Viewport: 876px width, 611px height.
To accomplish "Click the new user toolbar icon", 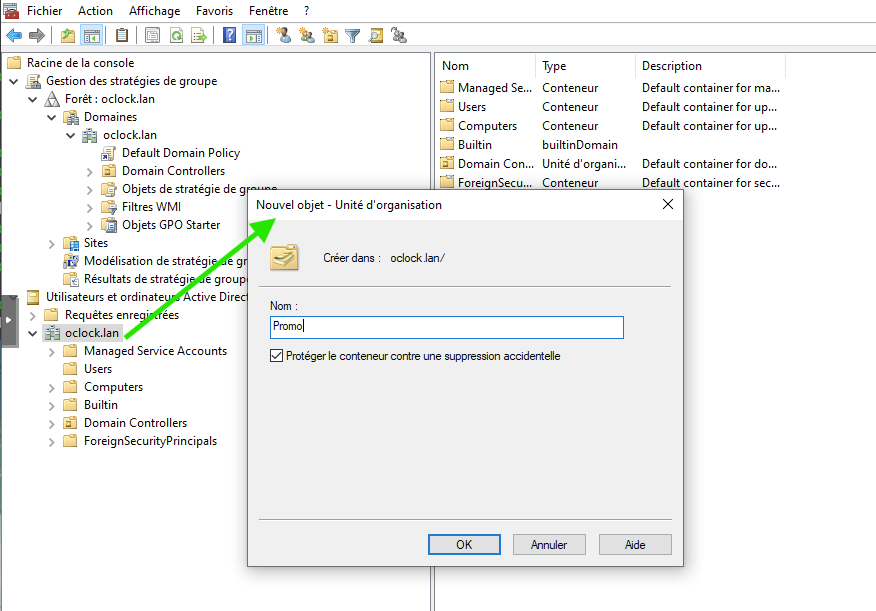I will (283, 36).
